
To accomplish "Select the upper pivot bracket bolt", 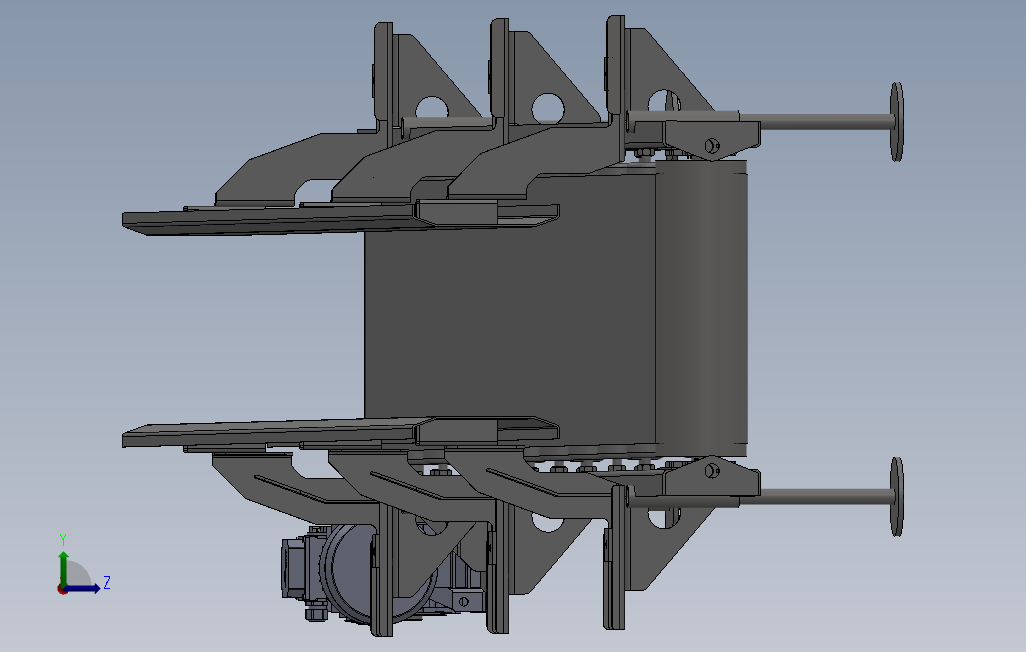I will point(713,145).
